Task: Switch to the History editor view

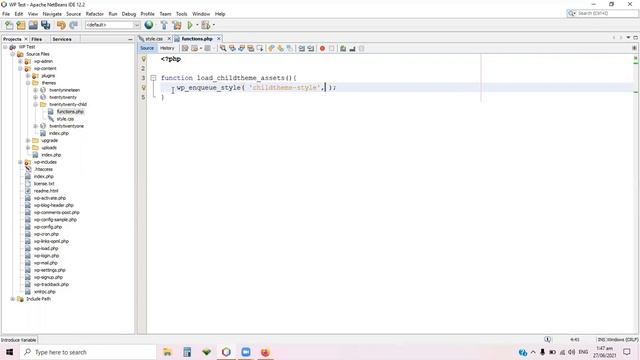Action: [x=167, y=48]
